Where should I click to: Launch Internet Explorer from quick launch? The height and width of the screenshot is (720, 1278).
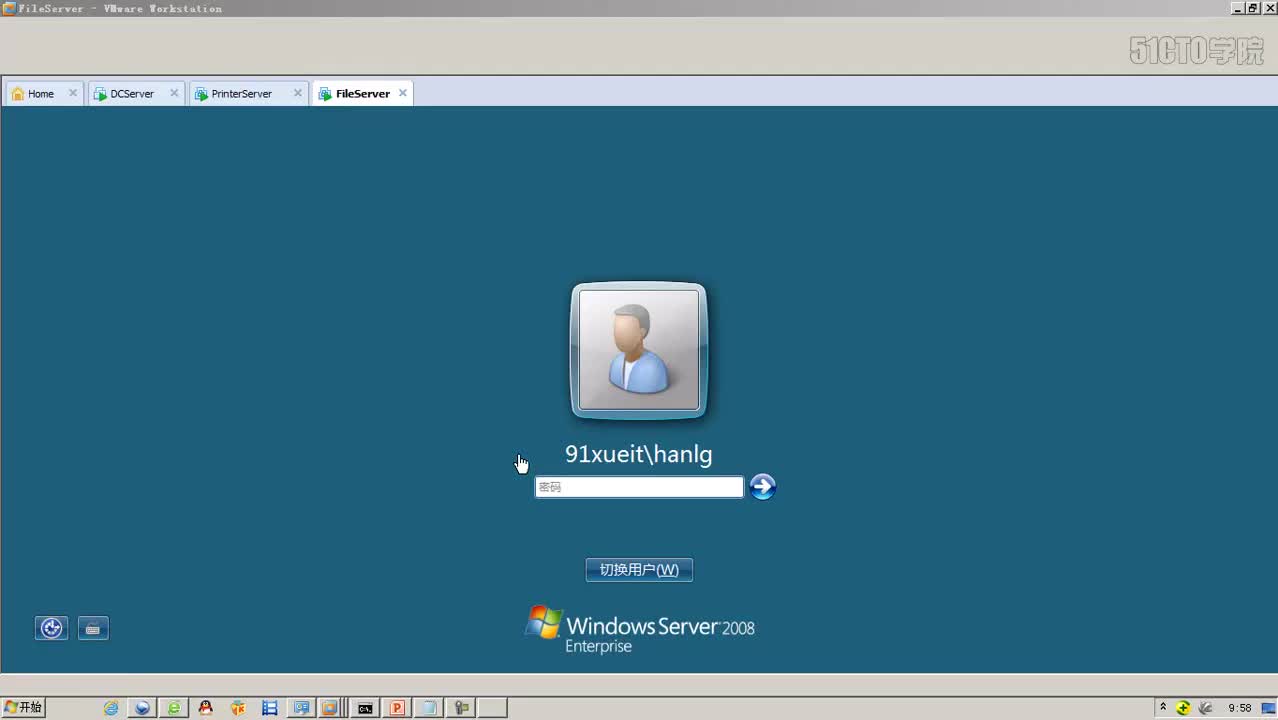pyautogui.click(x=111, y=708)
